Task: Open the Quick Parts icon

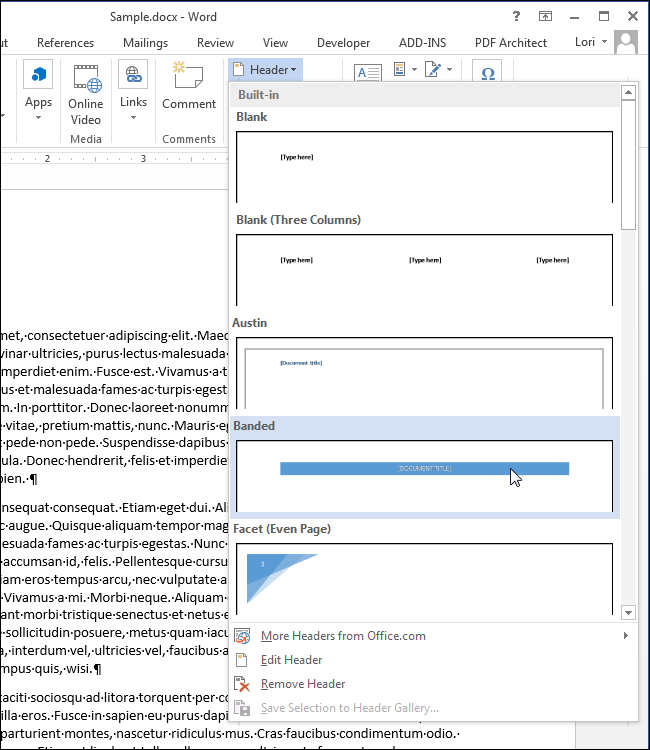Action: (400, 69)
